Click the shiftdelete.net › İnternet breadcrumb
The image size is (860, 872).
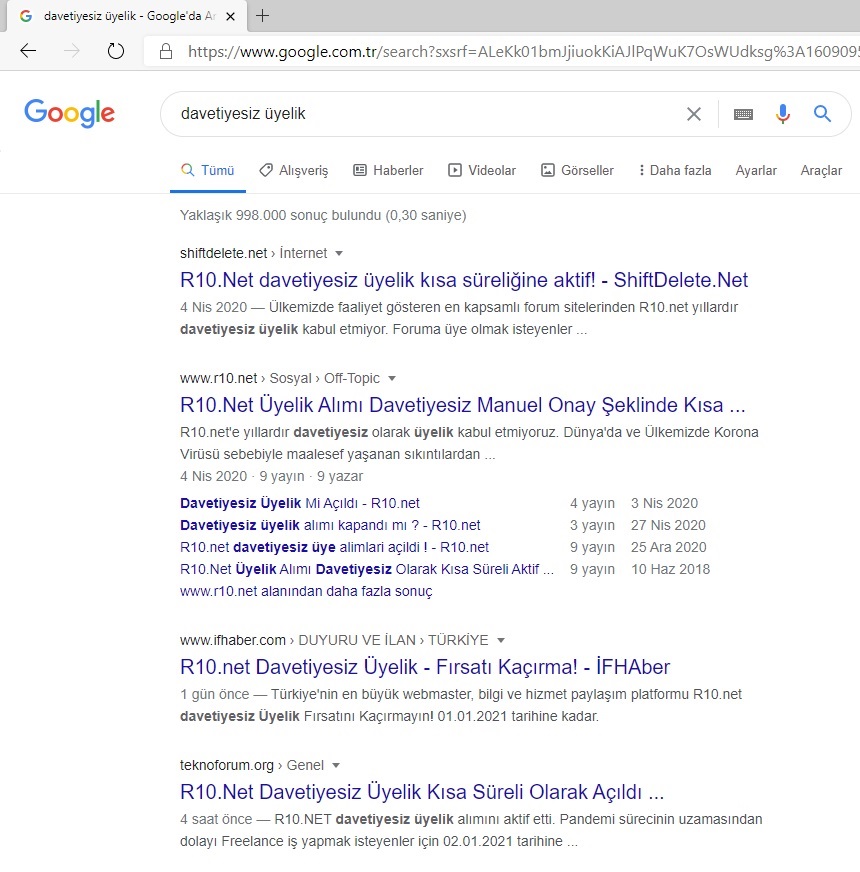point(253,254)
